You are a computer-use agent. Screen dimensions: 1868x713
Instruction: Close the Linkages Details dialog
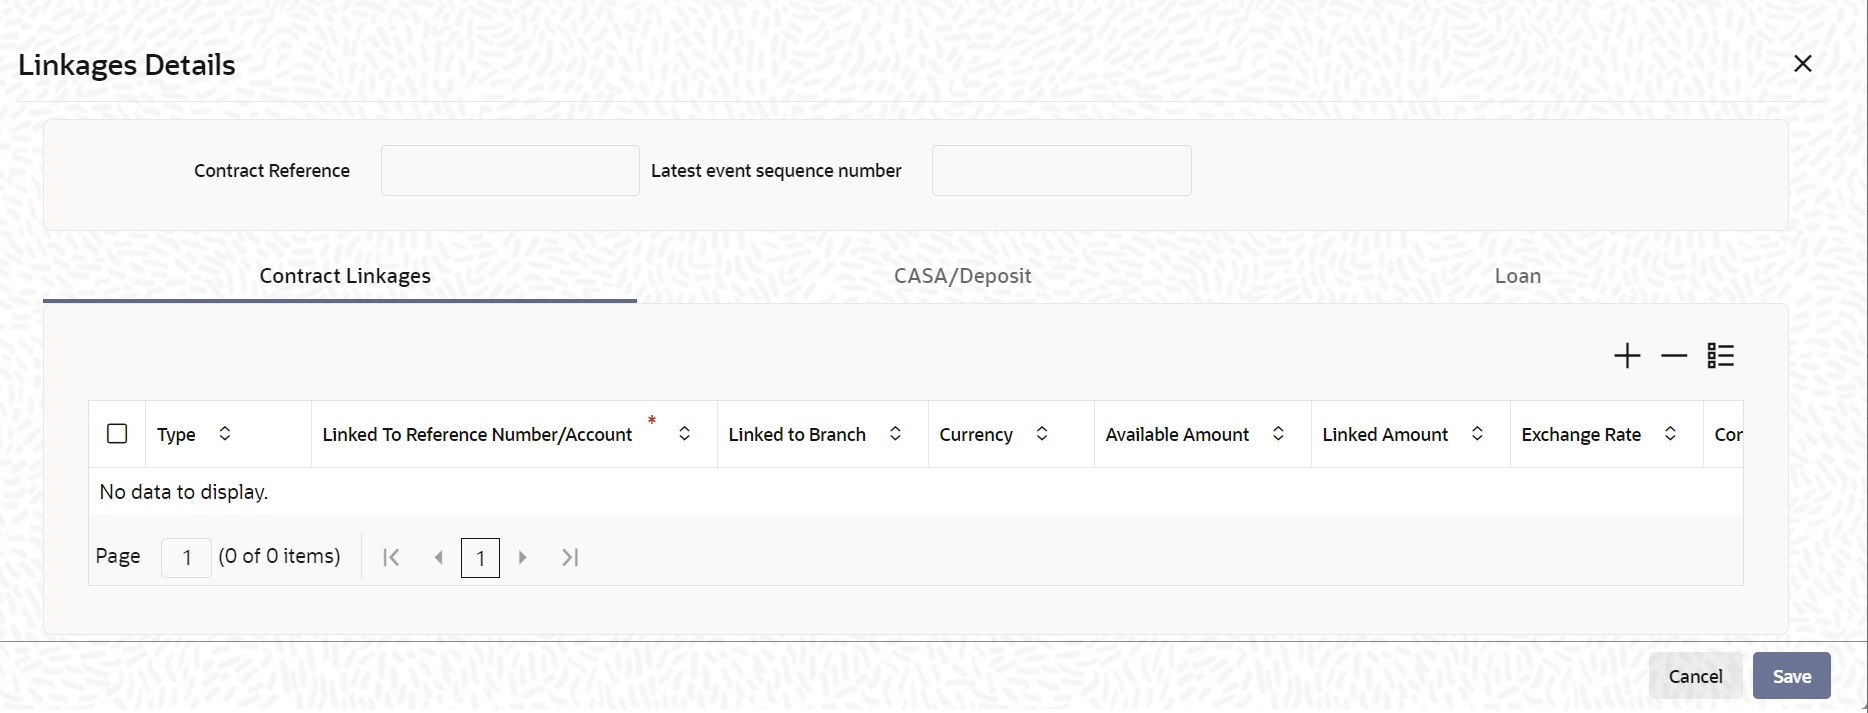point(1803,64)
